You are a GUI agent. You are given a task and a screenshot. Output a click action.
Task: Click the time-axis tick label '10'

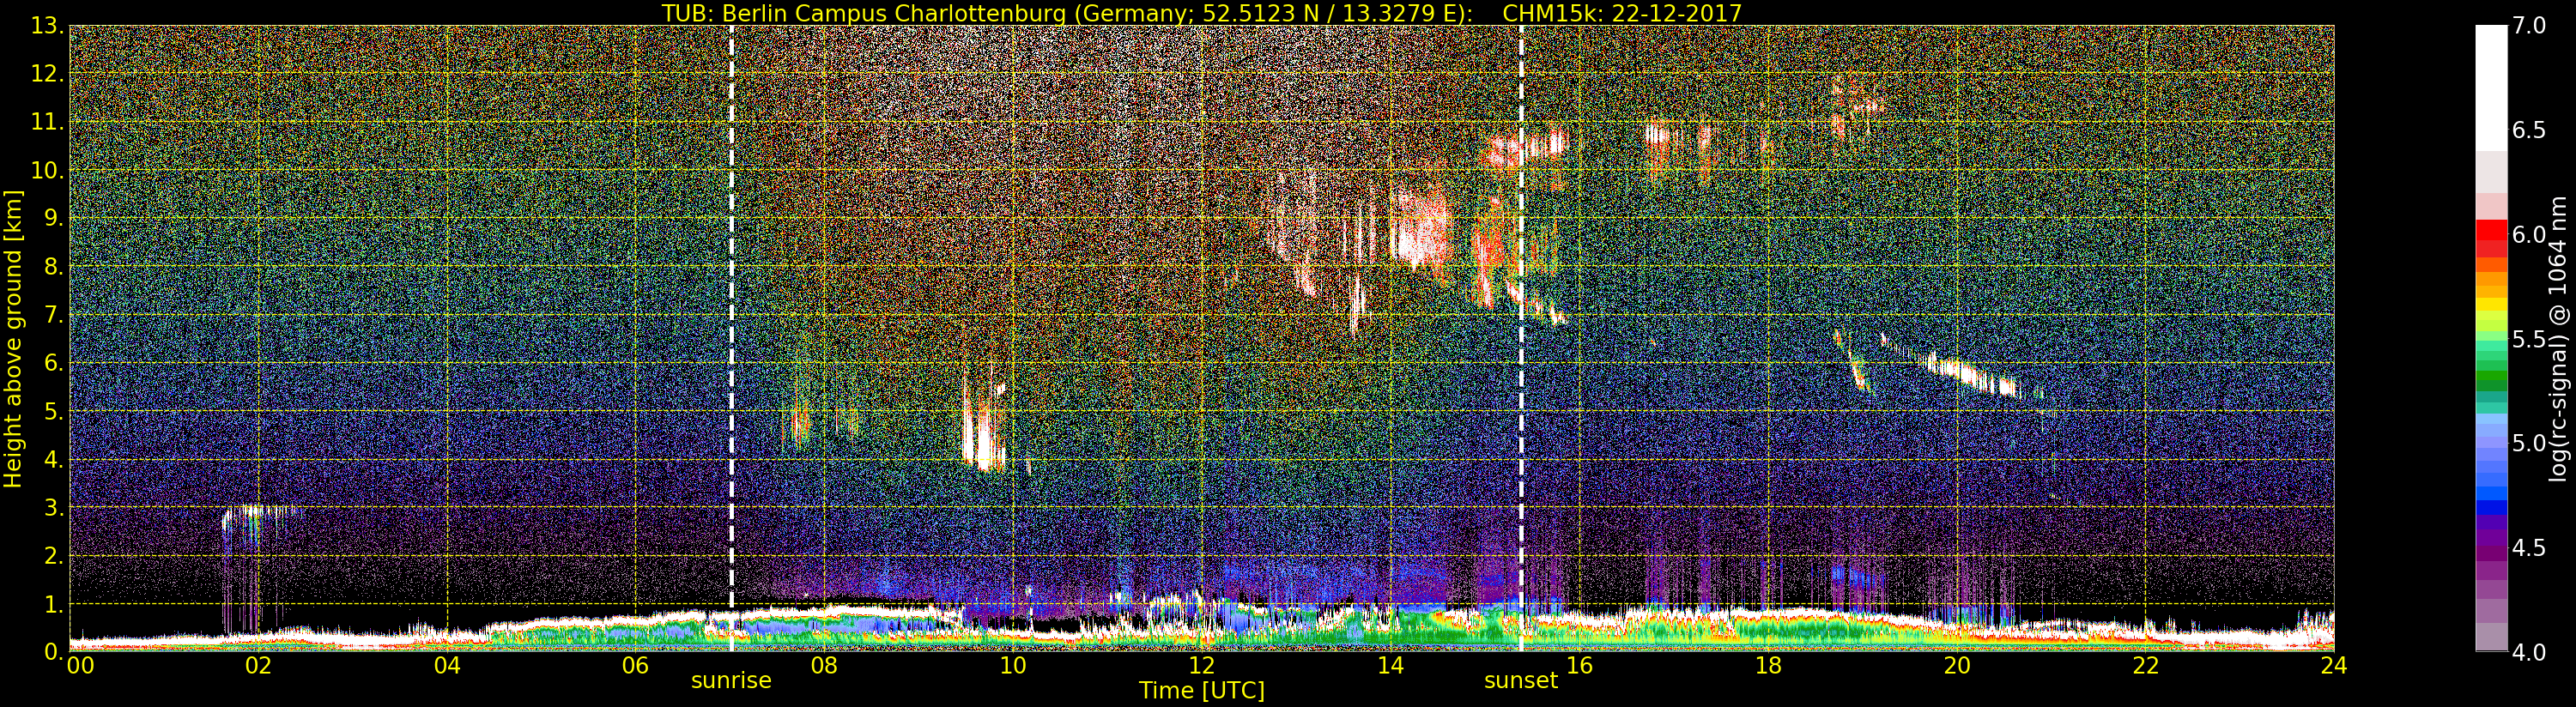coord(1013,665)
